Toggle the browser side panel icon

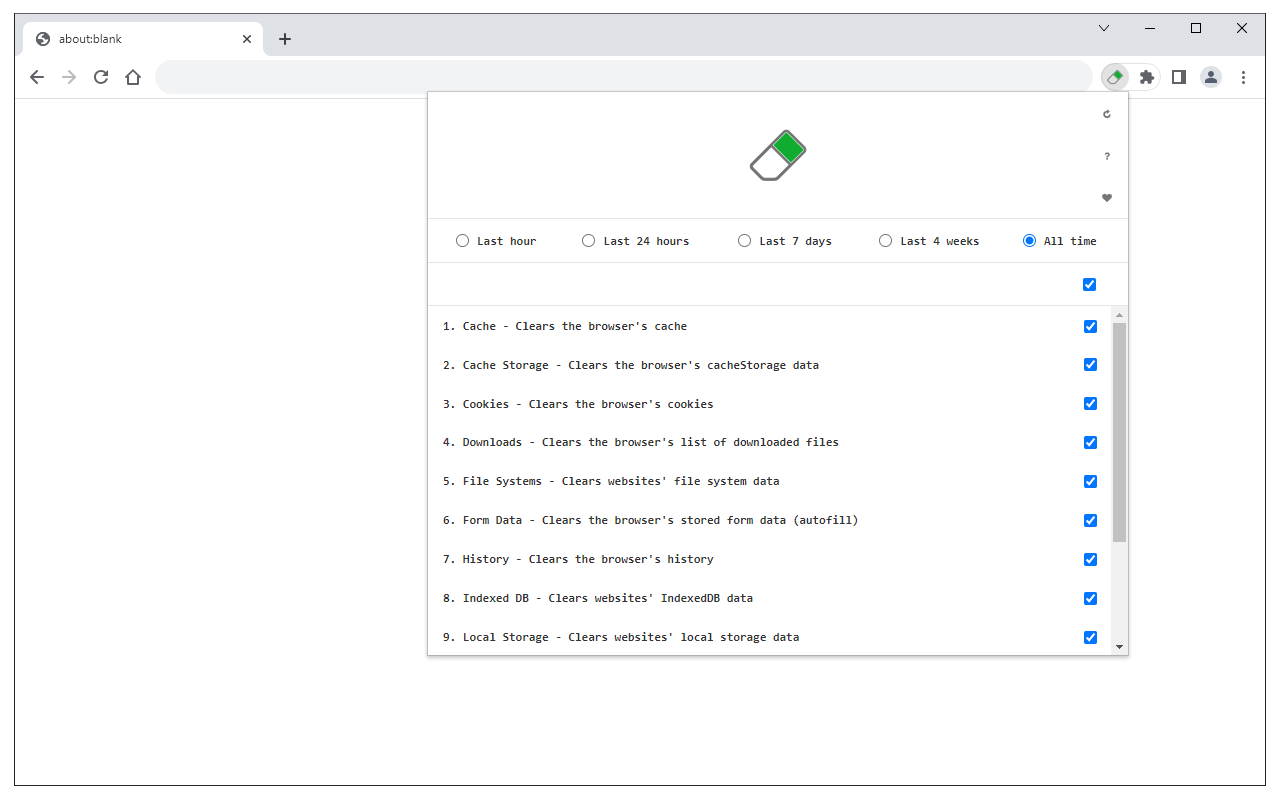1179,77
